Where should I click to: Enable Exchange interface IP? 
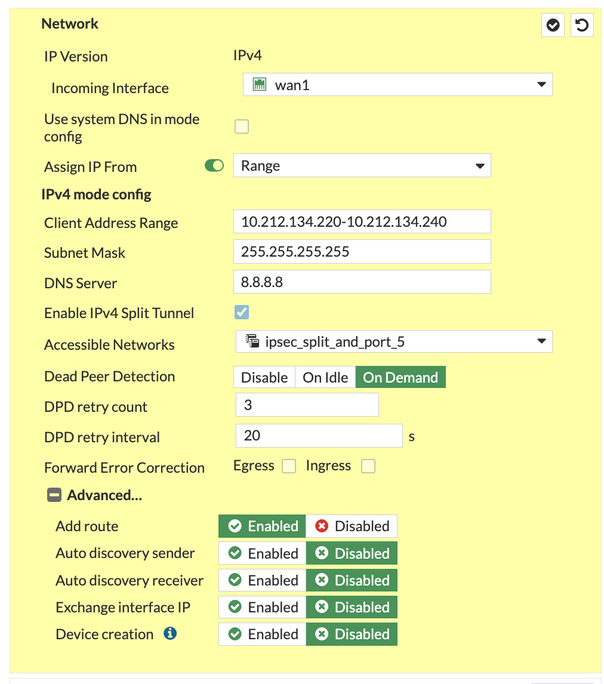pos(262,607)
